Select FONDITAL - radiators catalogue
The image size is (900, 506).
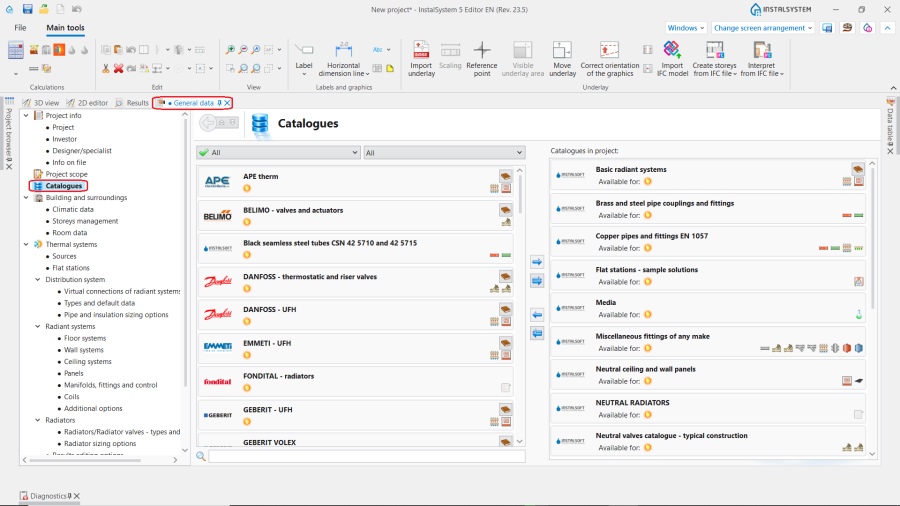355,382
